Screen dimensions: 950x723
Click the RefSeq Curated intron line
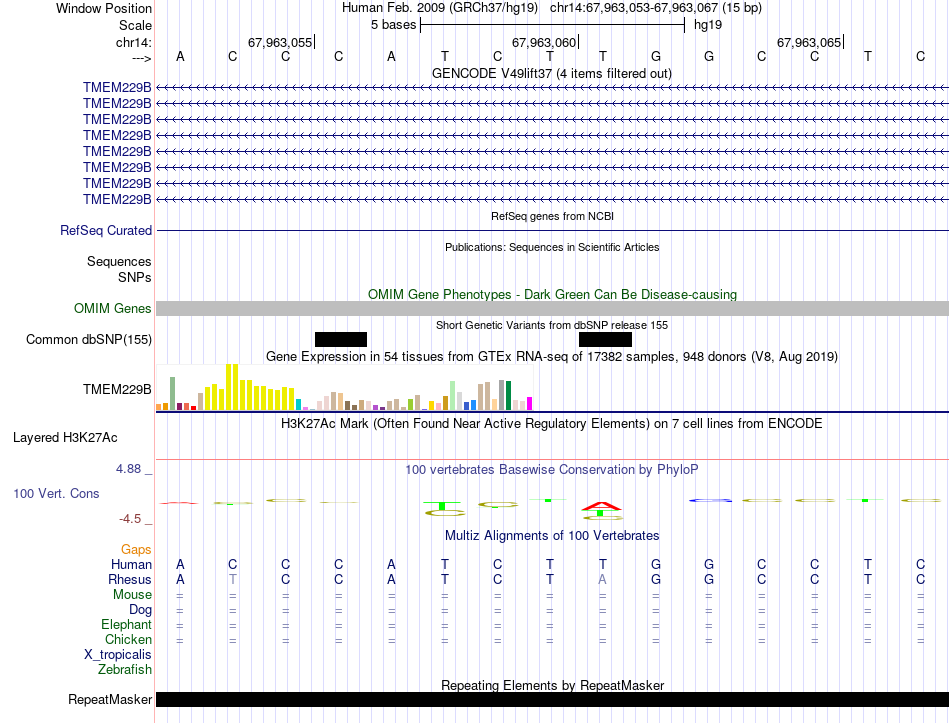(552, 230)
